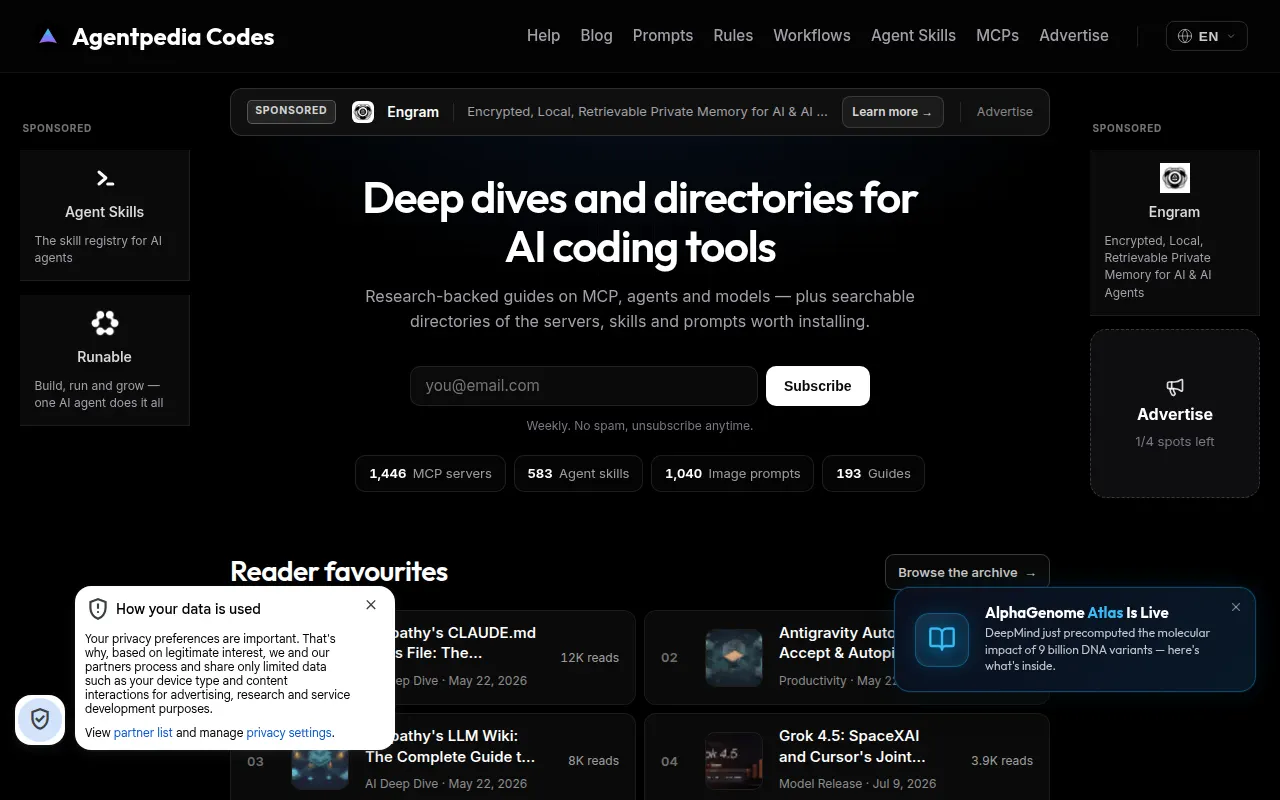Open the privacy shield floating button

coord(40,719)
